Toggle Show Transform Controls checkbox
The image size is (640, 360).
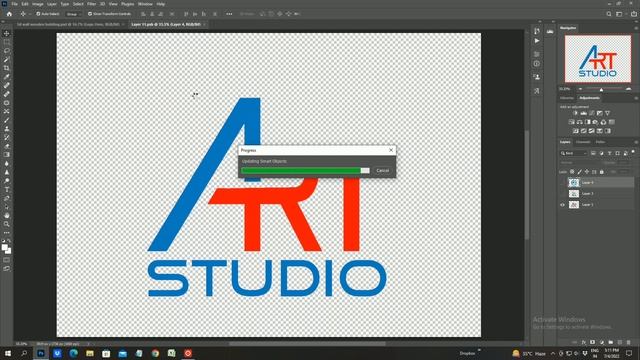(90, 14)
